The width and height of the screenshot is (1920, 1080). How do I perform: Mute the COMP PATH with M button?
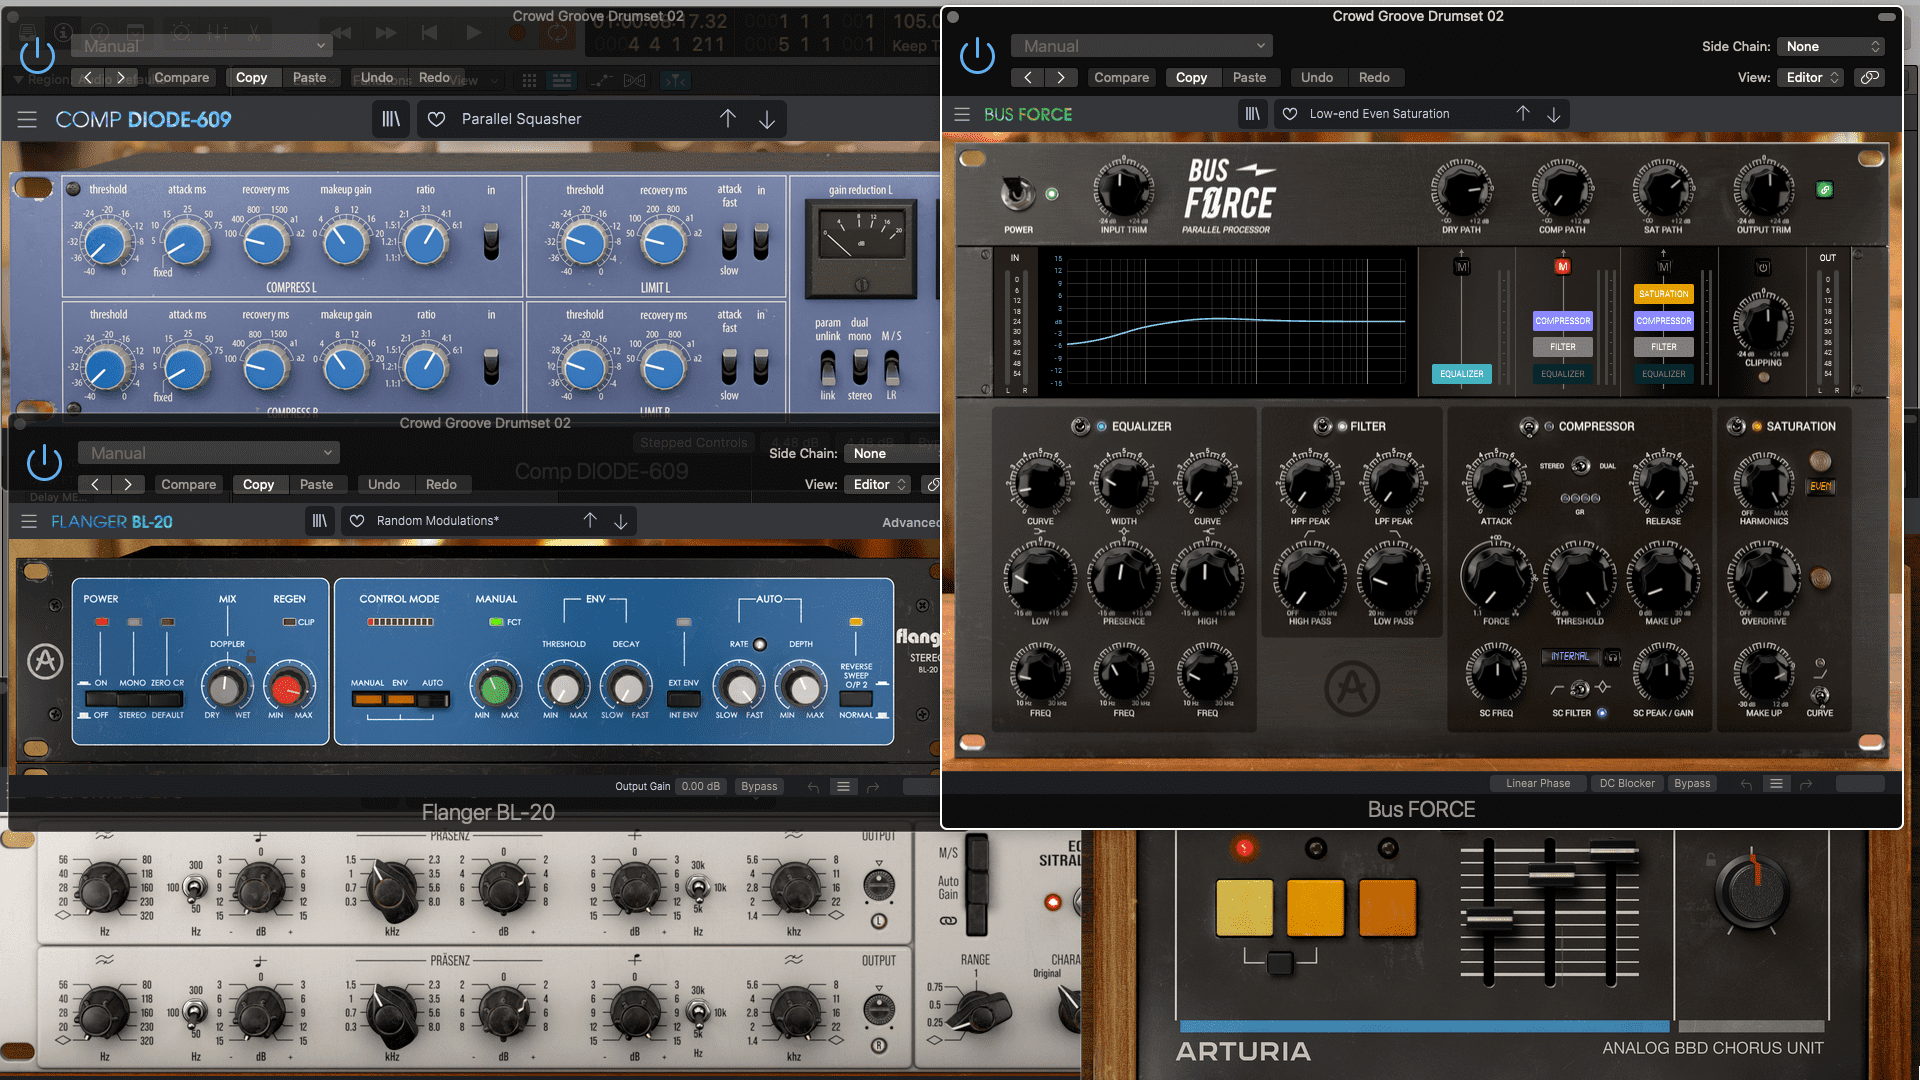tap(1563, 267)
